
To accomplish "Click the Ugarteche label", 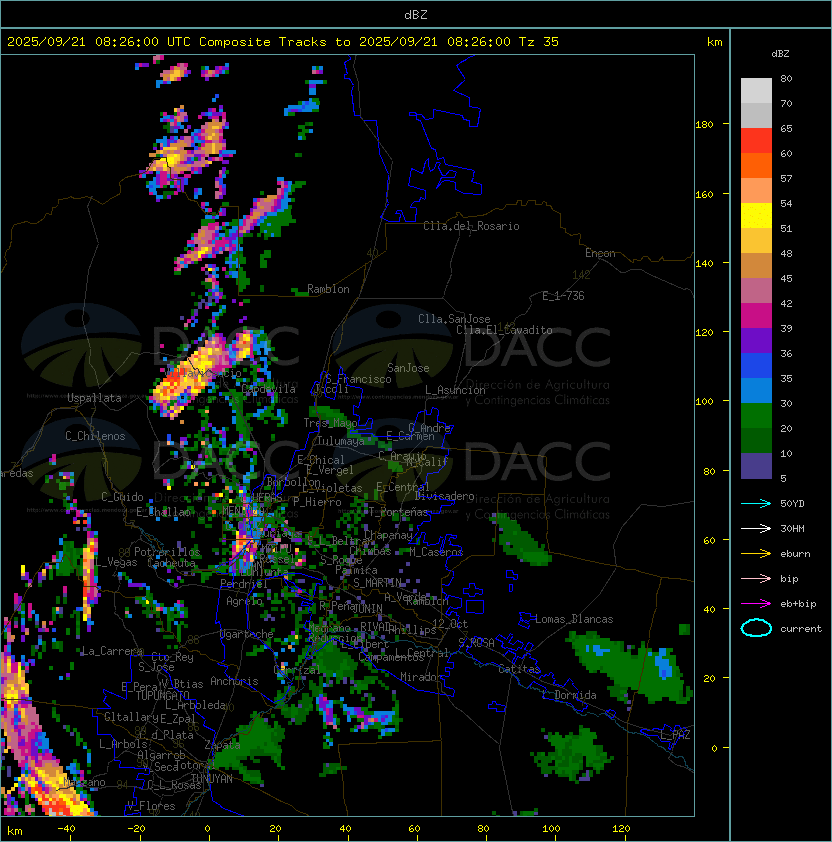I will coord(247,634).
